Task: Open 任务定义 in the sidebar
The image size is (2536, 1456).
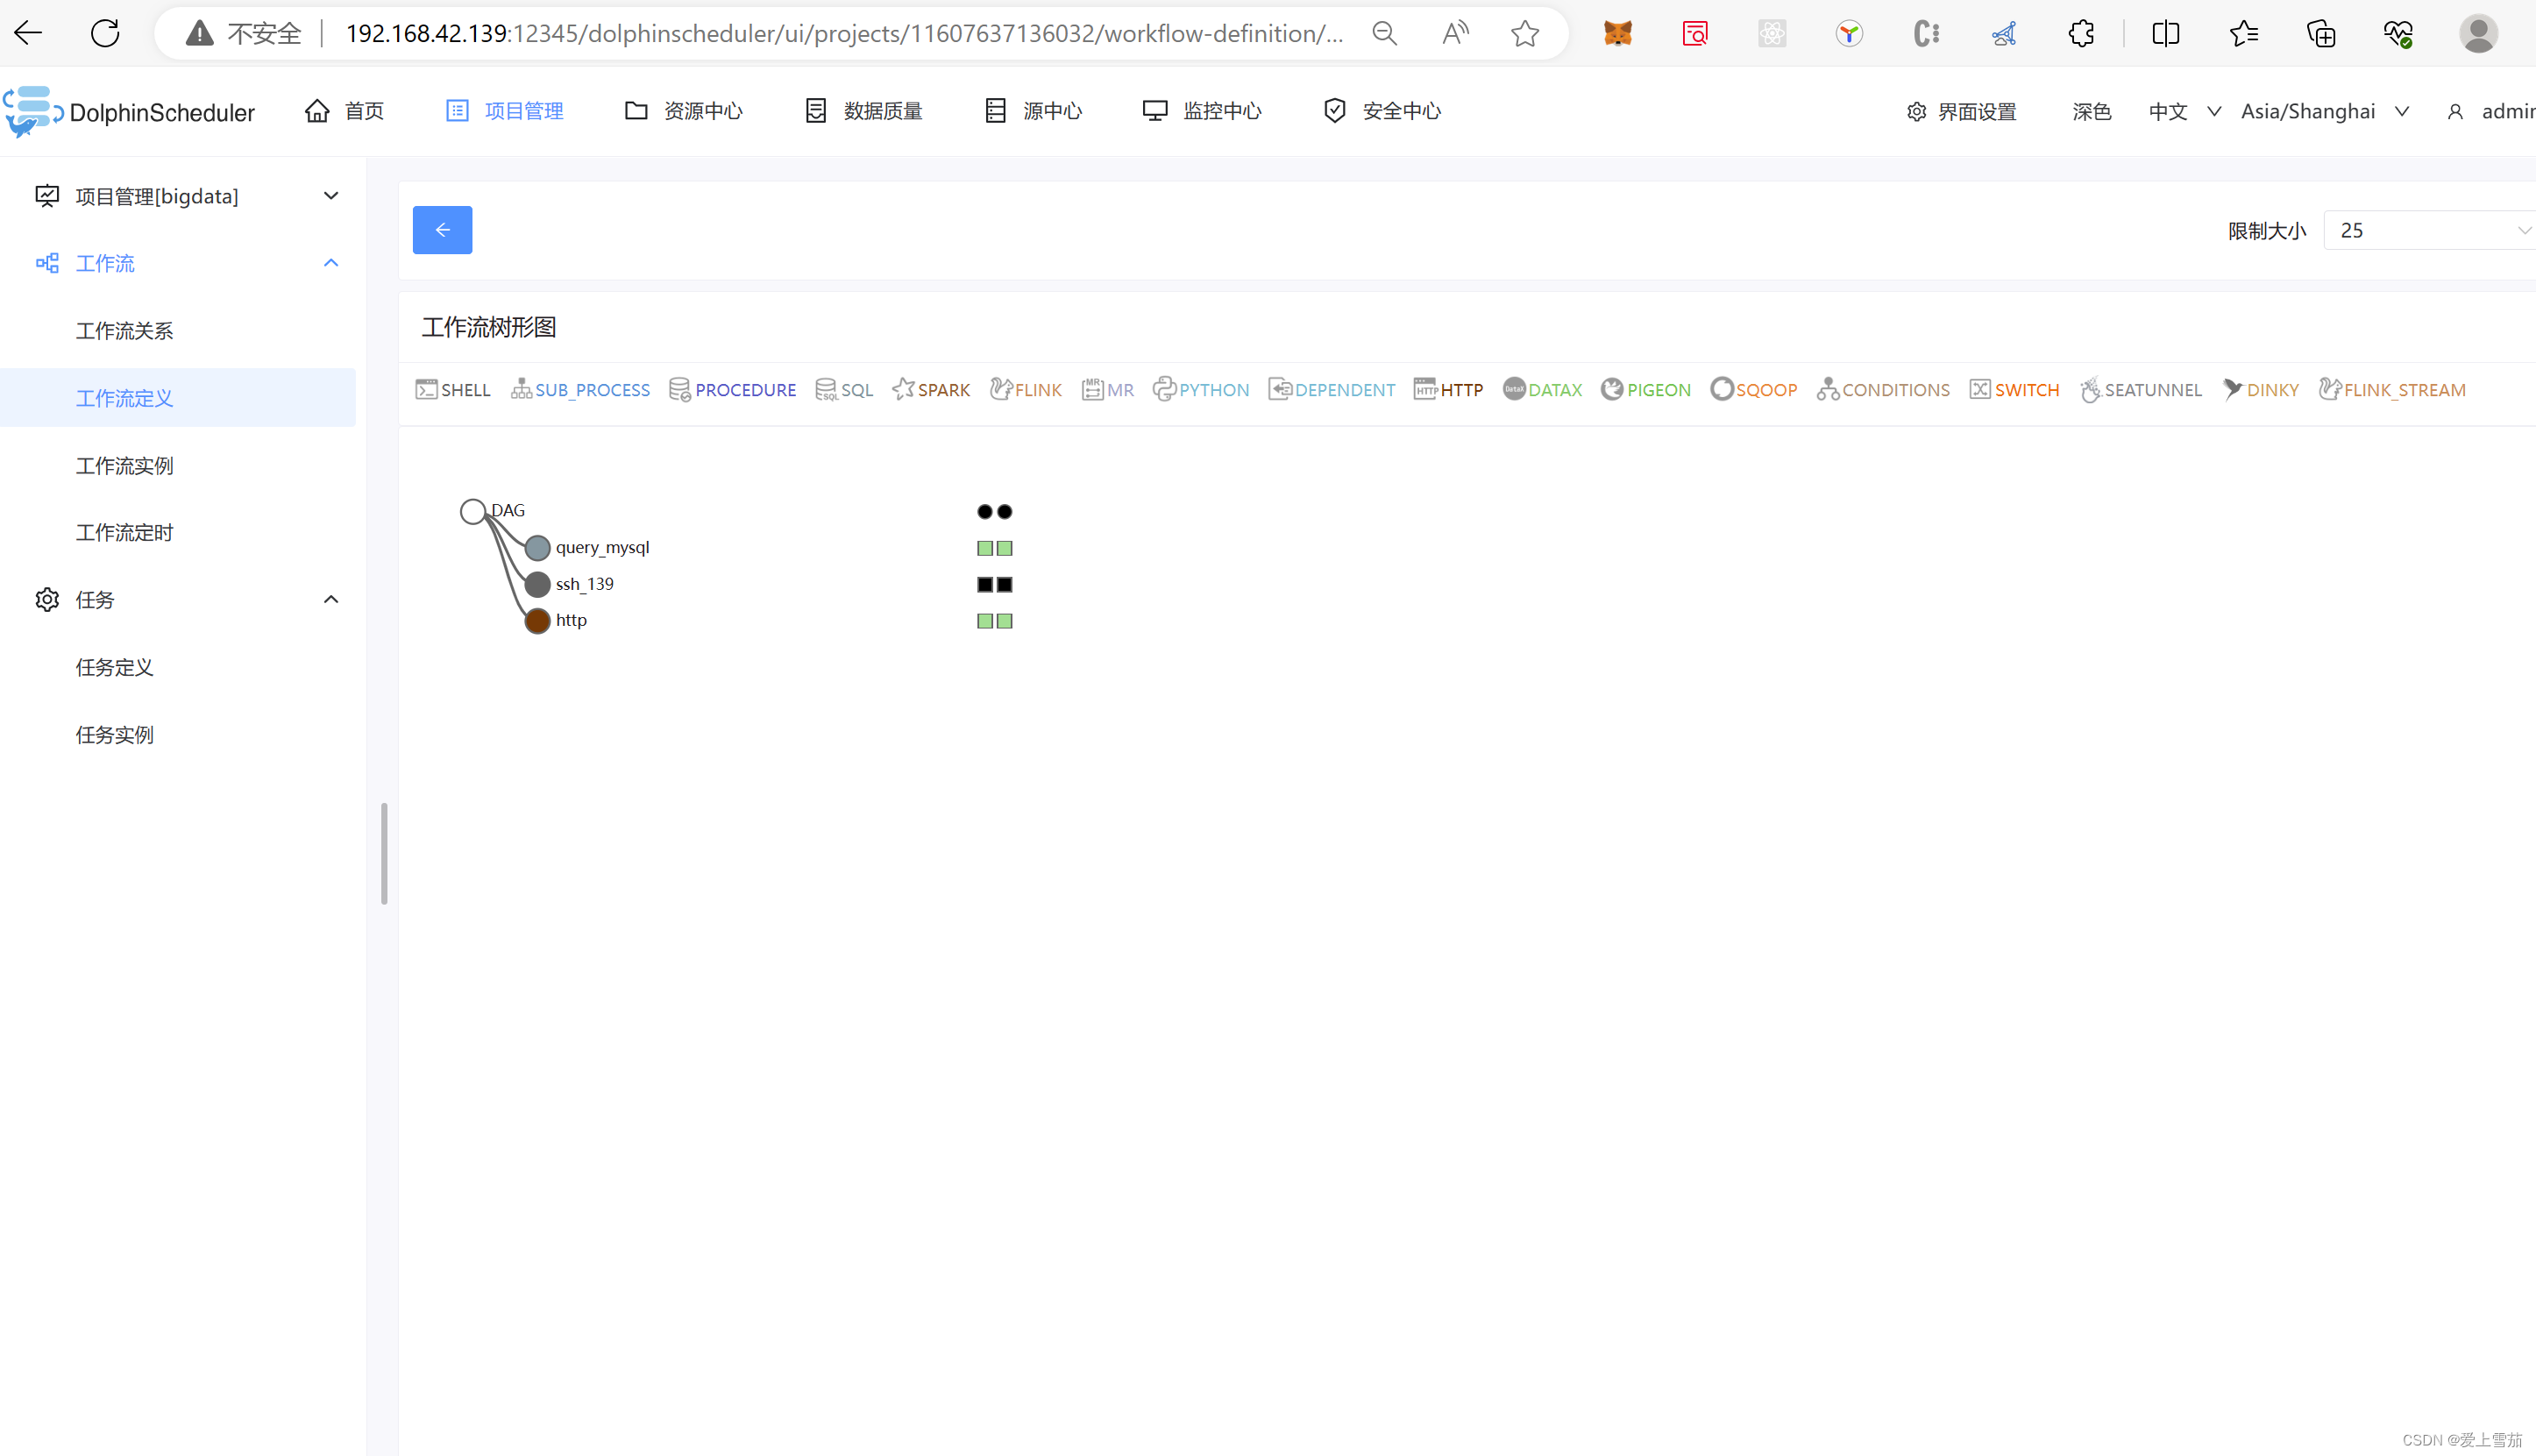Action: click(x=115, y=667)
